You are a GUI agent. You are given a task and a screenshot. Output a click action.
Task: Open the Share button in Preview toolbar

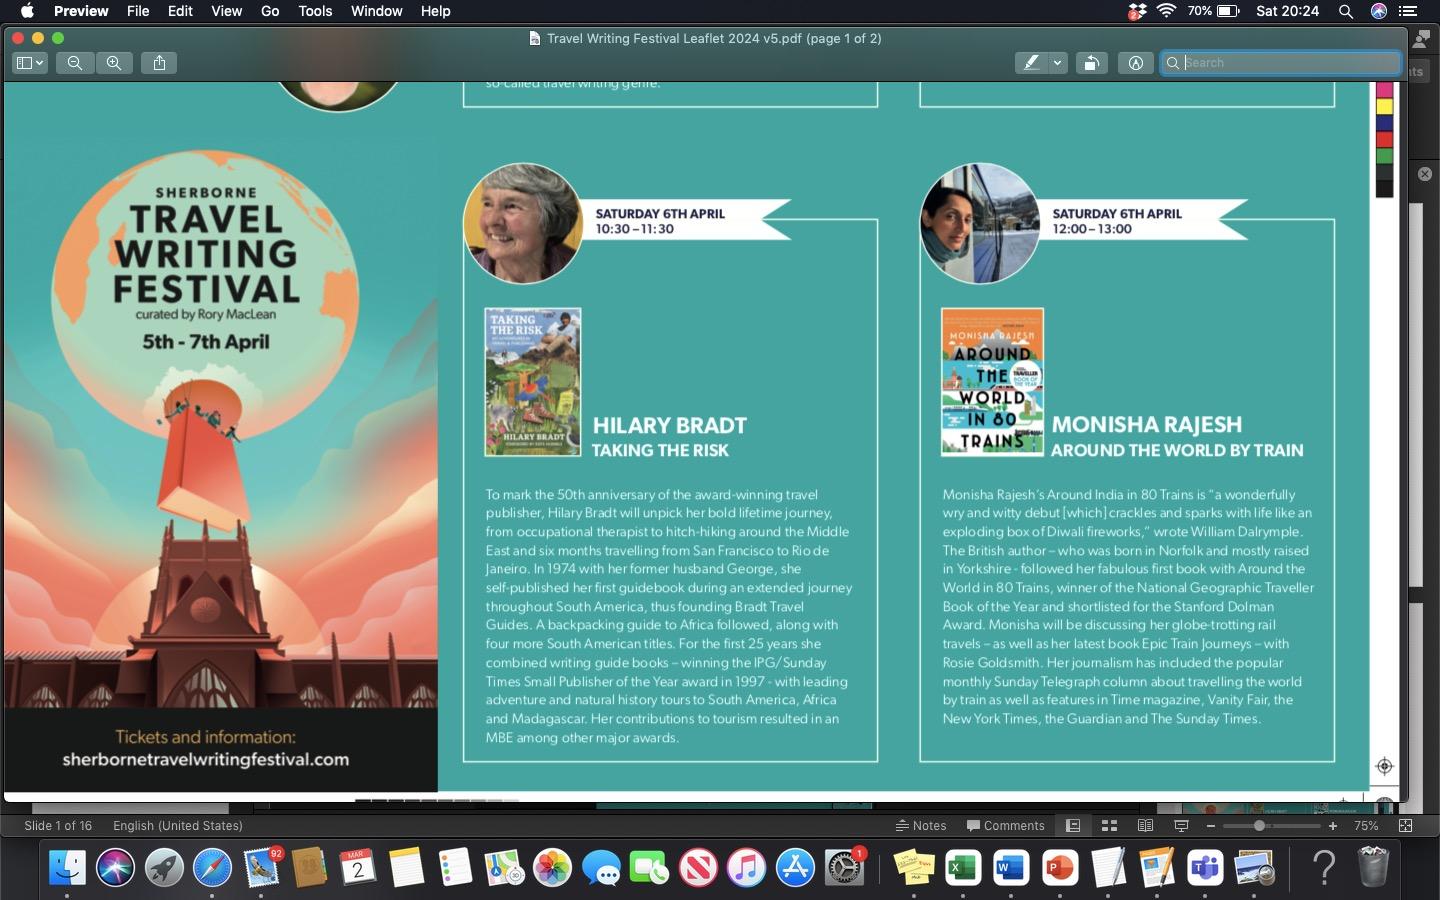(x=160, y=63)
